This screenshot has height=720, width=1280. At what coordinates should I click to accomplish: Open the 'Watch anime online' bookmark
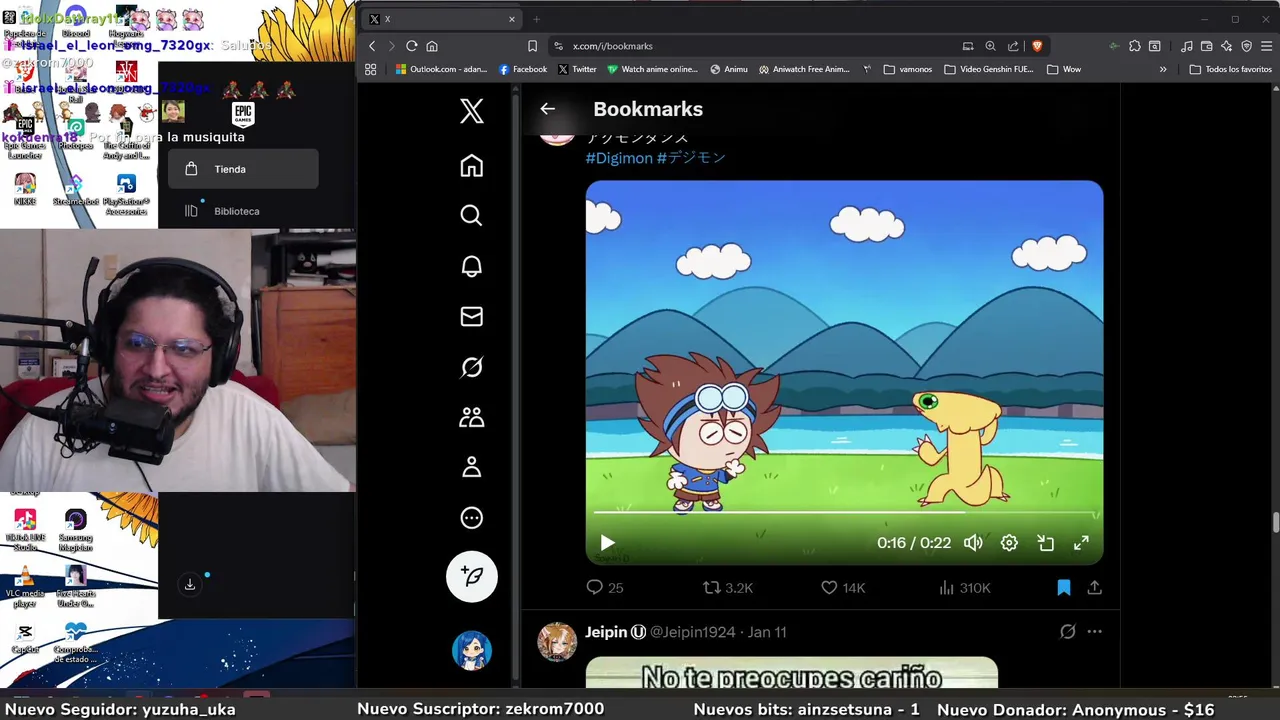tap(652, 69)
